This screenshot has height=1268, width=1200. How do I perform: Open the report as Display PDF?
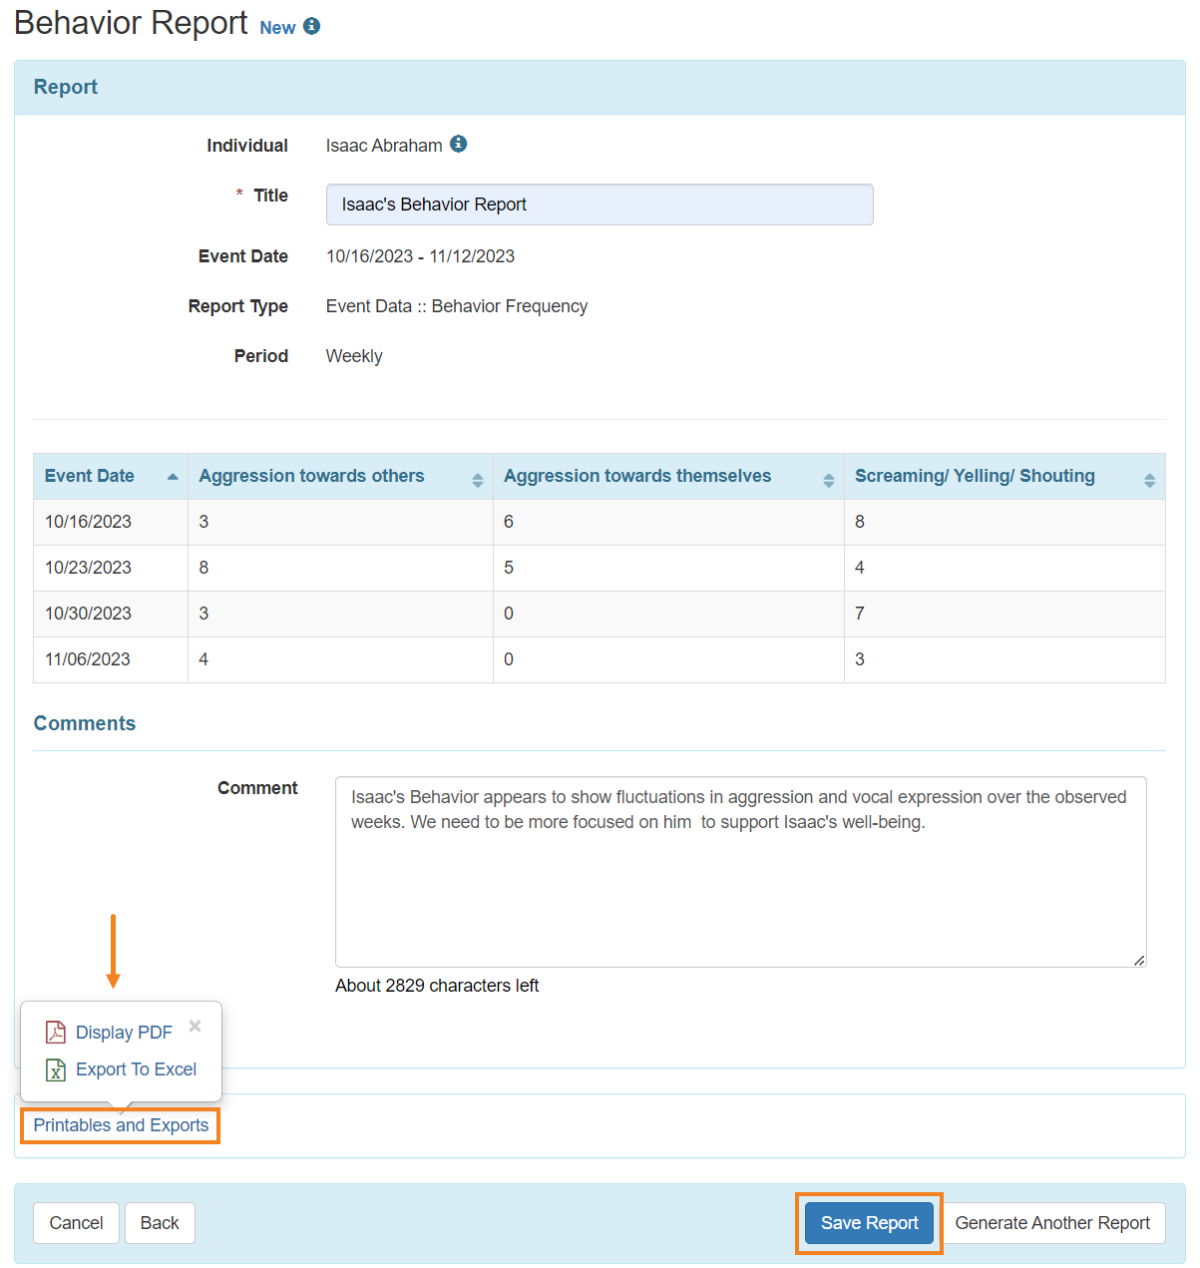click(124, 1031)
